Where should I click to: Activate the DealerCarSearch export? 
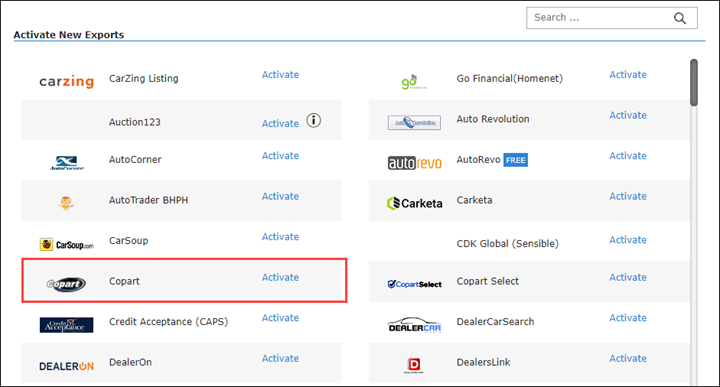(x=628, y=318)
